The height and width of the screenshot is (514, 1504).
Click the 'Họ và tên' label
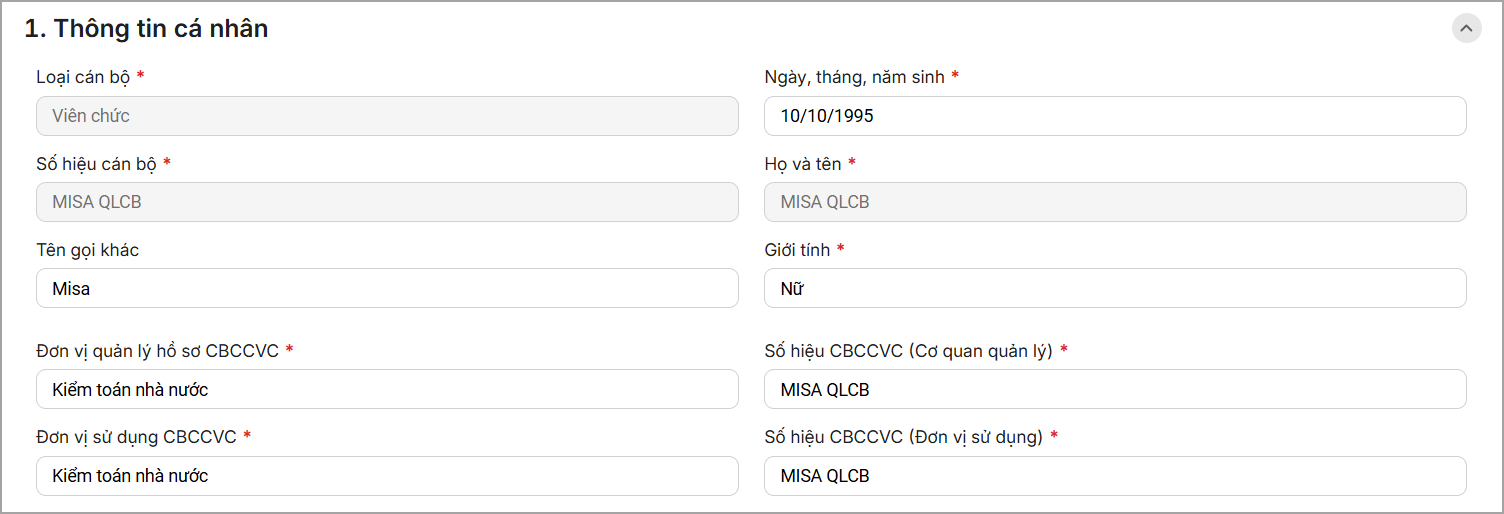pyautogui.click(x=802, y=163)
